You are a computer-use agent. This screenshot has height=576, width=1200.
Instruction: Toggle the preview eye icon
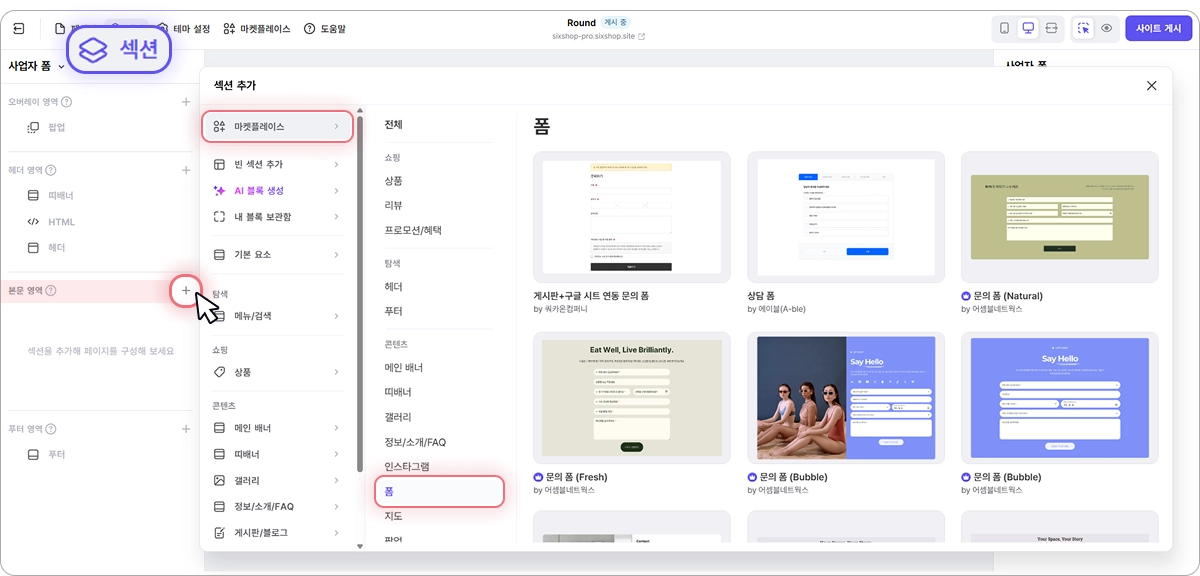[x=1107, y=29]
